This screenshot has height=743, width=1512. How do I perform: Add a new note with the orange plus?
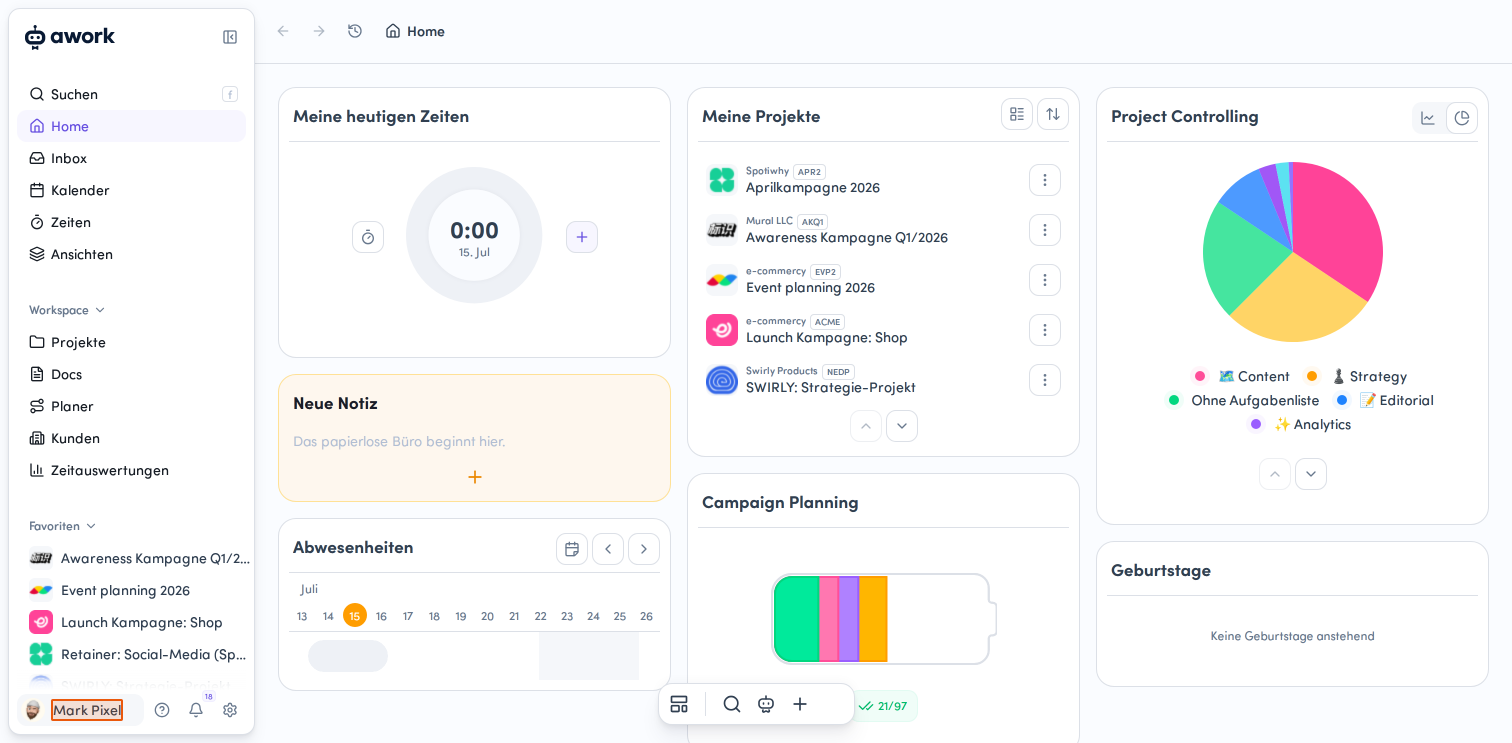475,477
